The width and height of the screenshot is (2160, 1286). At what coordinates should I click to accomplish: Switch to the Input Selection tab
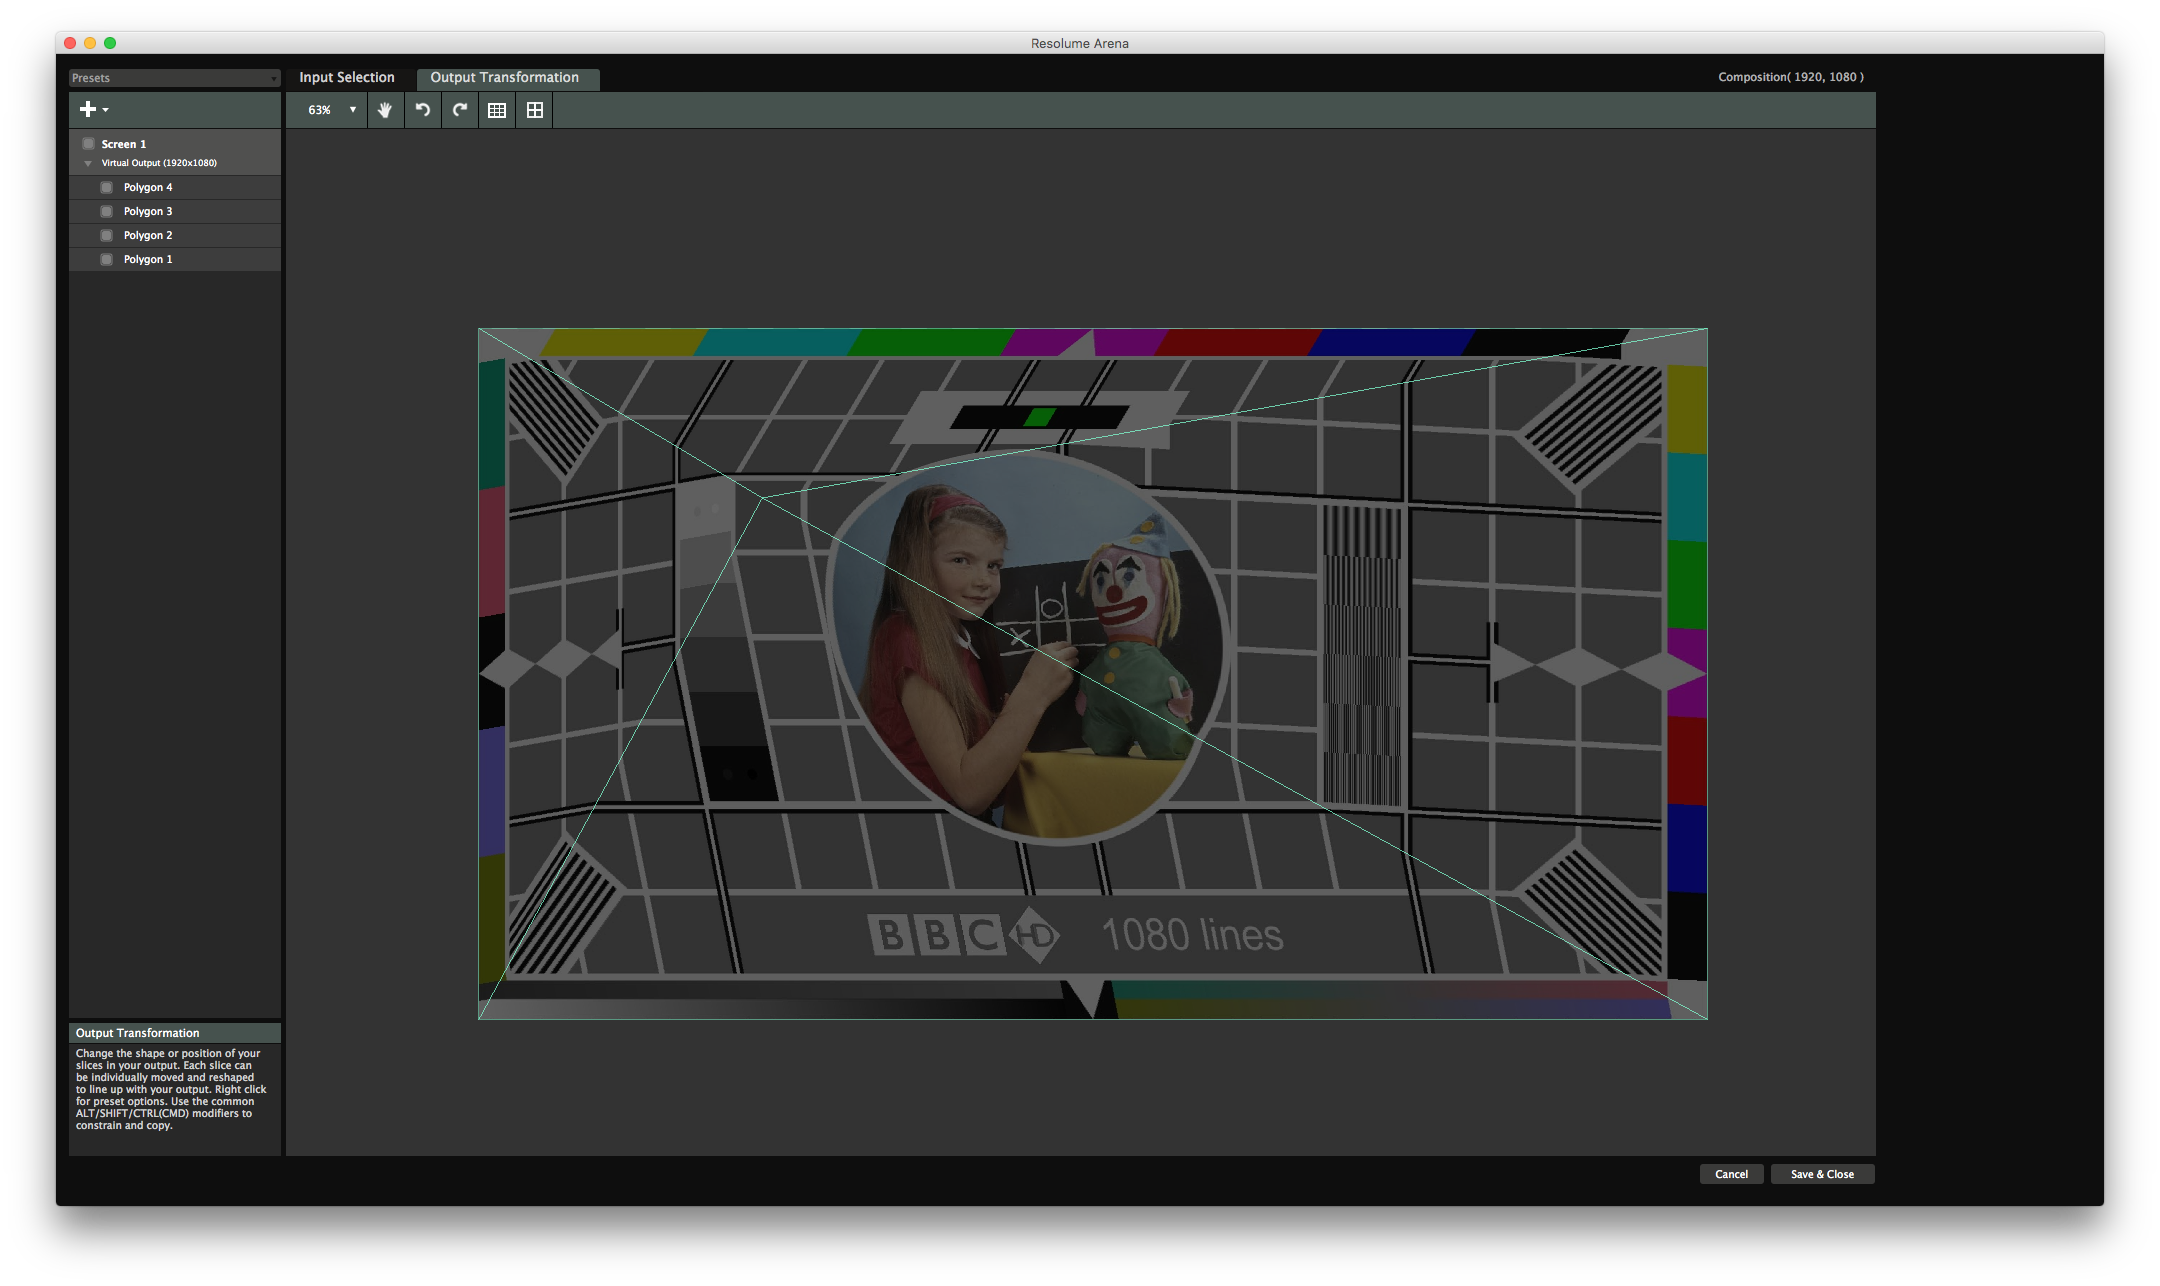347,77
